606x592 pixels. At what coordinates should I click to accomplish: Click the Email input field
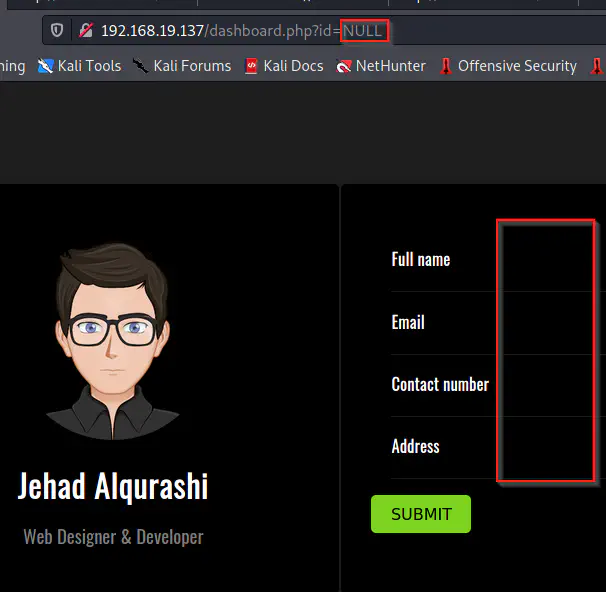(x=550, y=323)
